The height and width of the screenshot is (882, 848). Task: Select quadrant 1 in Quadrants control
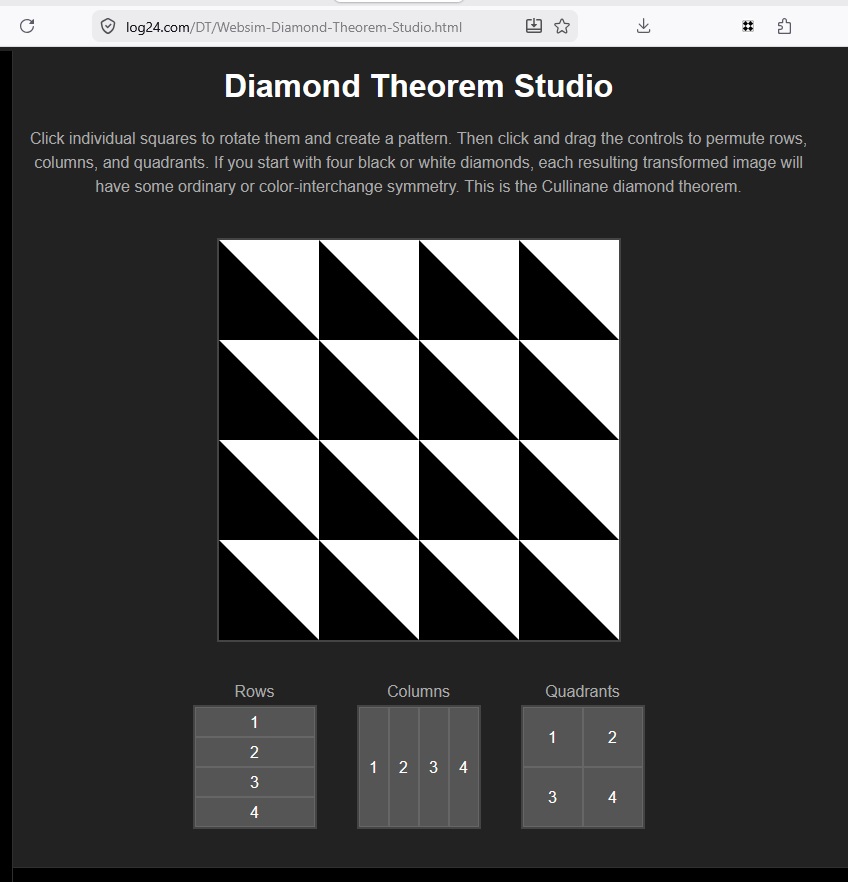click(x=552, y=737)
